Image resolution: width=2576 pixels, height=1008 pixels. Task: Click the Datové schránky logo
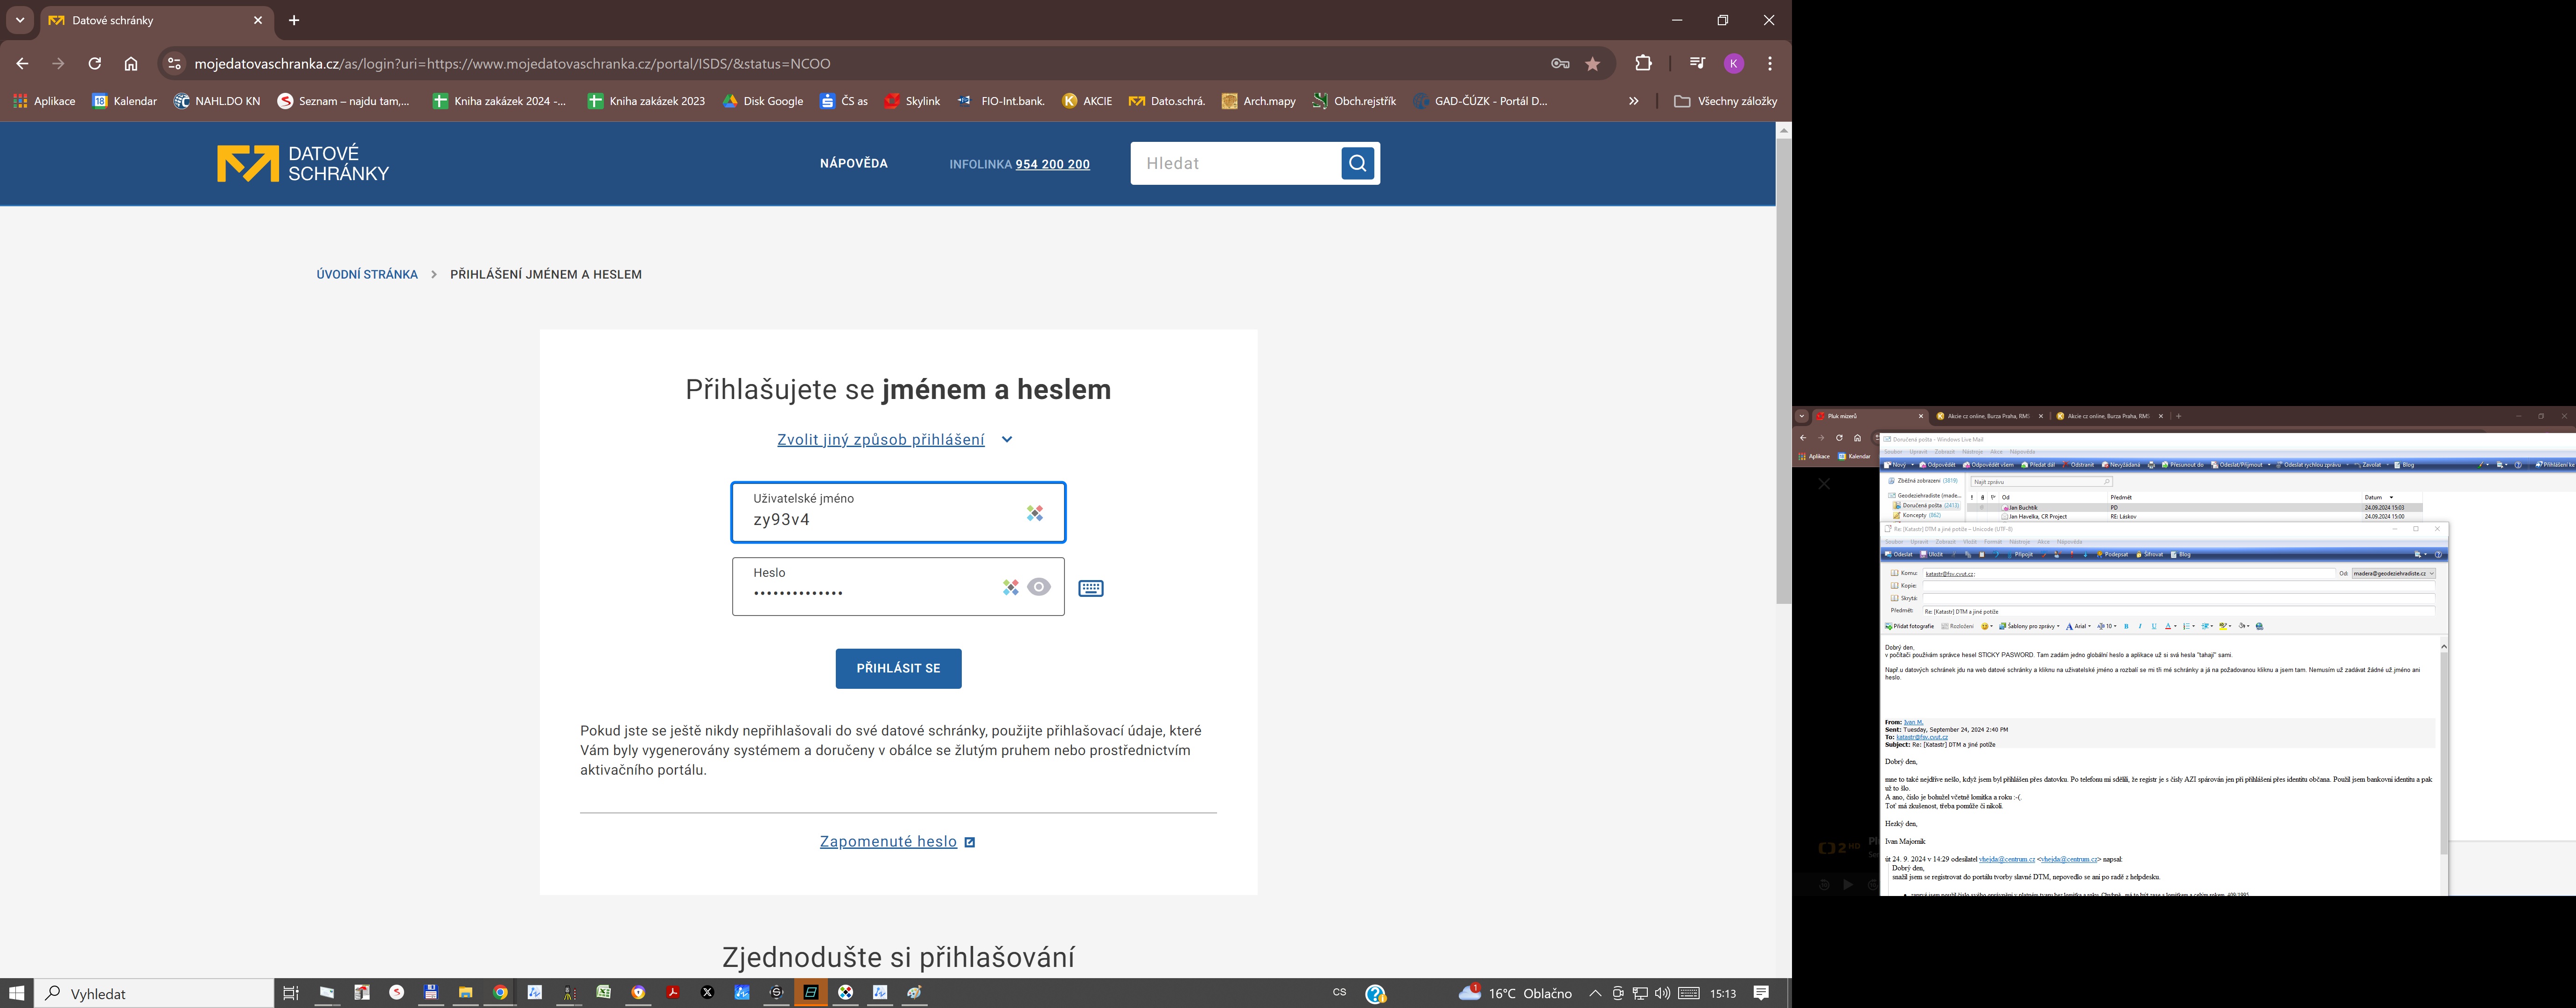303,164
